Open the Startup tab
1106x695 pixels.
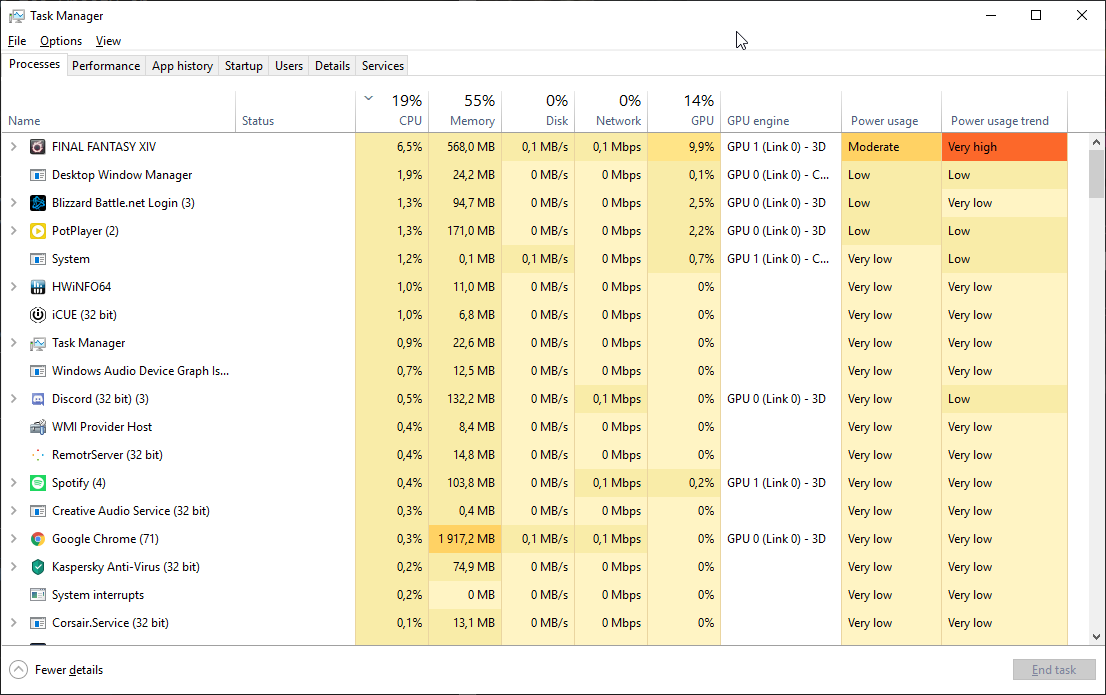(243, 66)
